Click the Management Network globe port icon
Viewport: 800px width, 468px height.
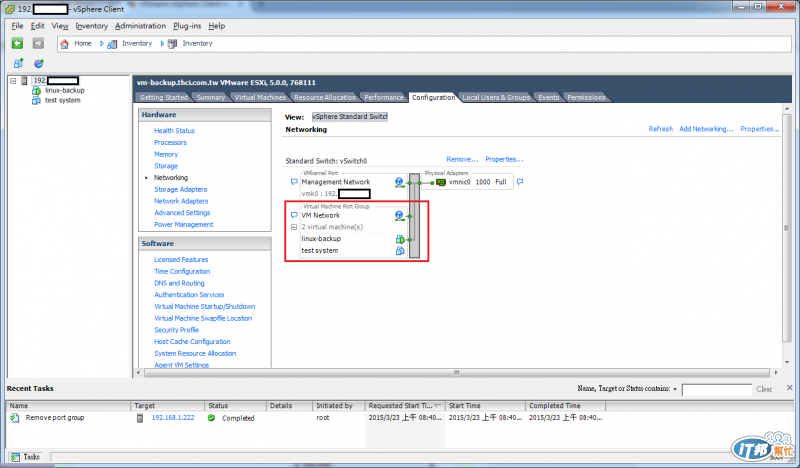point(399,182)
